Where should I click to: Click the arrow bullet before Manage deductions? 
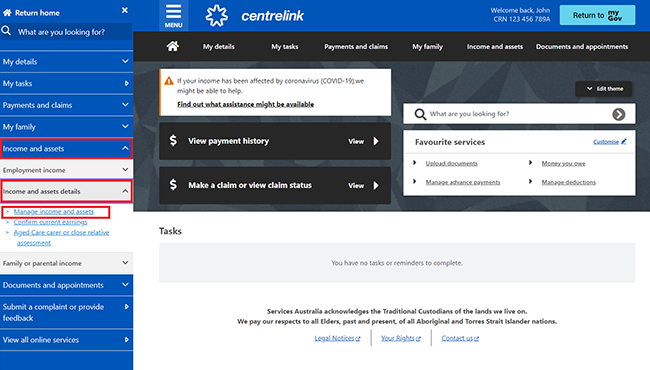pos(530,181)
